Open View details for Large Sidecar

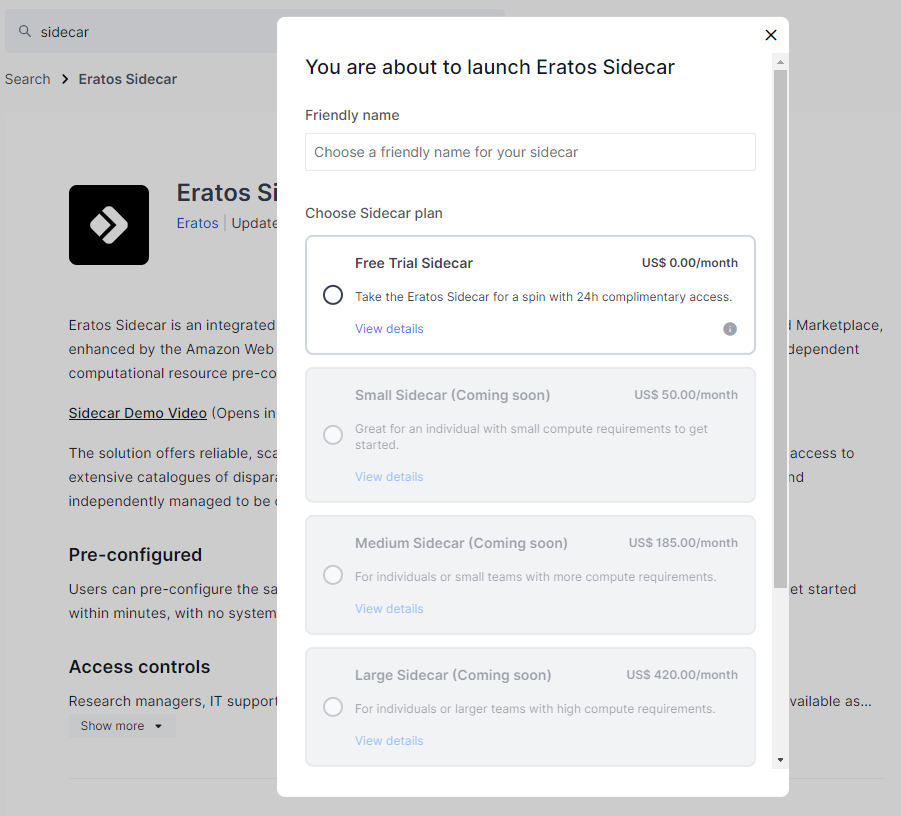[389, 741]
